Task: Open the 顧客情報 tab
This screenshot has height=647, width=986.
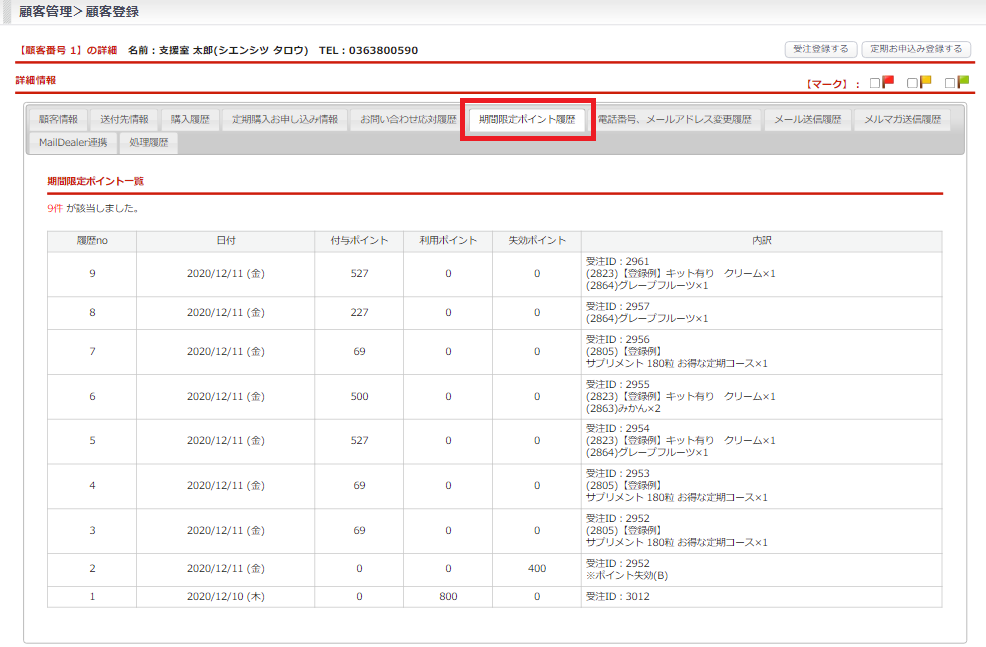Action: (x=58, y=120)
